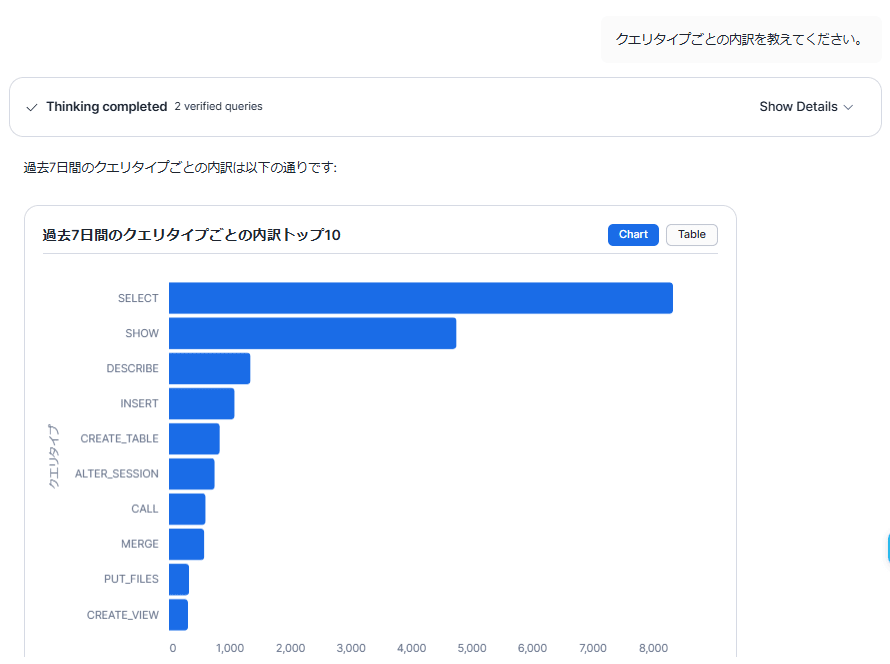Click the Thinking completed status text
Screen dimensions: 890x664
point(106,107)
